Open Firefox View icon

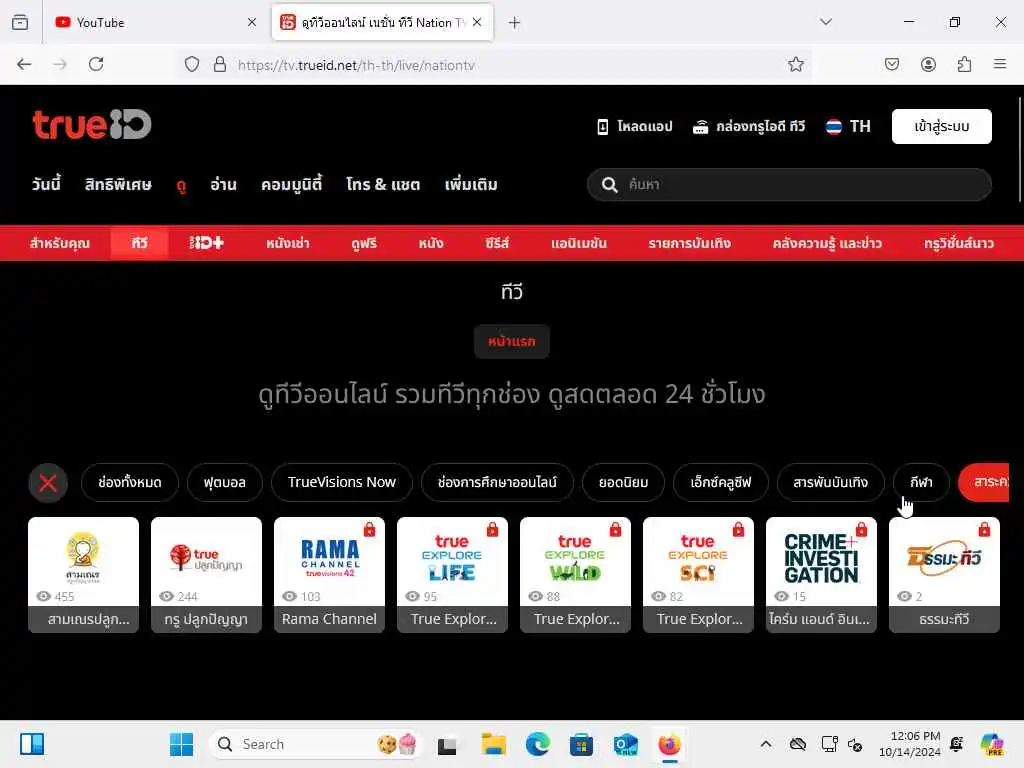pyautogui.click(x=20, y=22)
